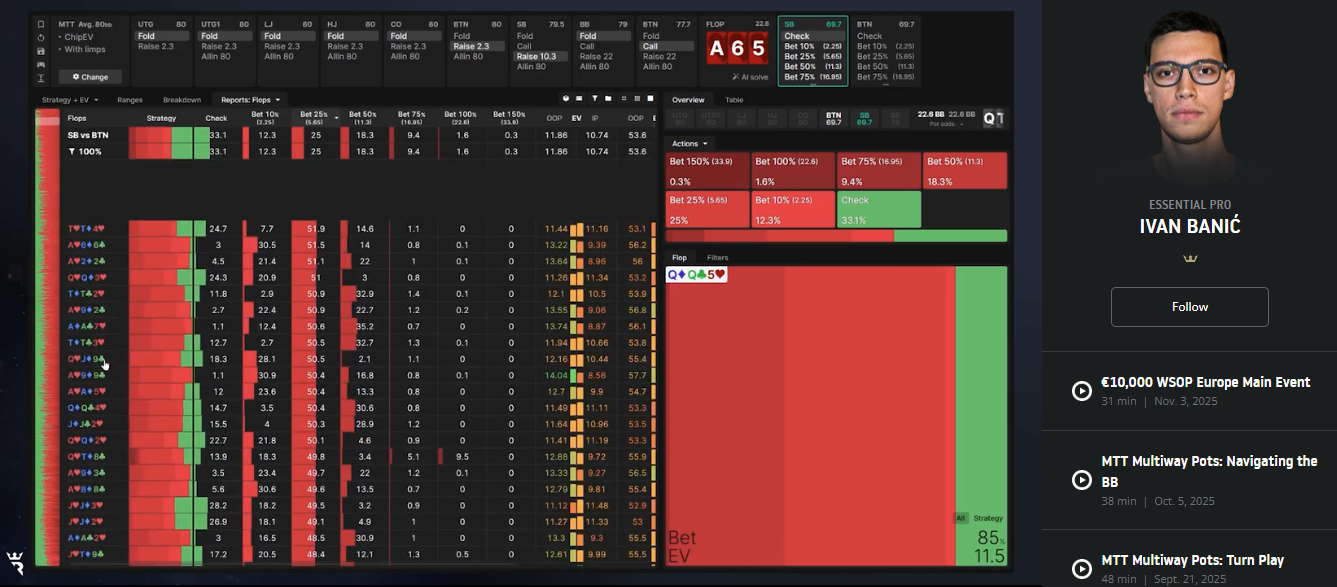The width and height of the screenshot is (1337, 587).
Task: Click the Change settings button
Action: (90, 77)
